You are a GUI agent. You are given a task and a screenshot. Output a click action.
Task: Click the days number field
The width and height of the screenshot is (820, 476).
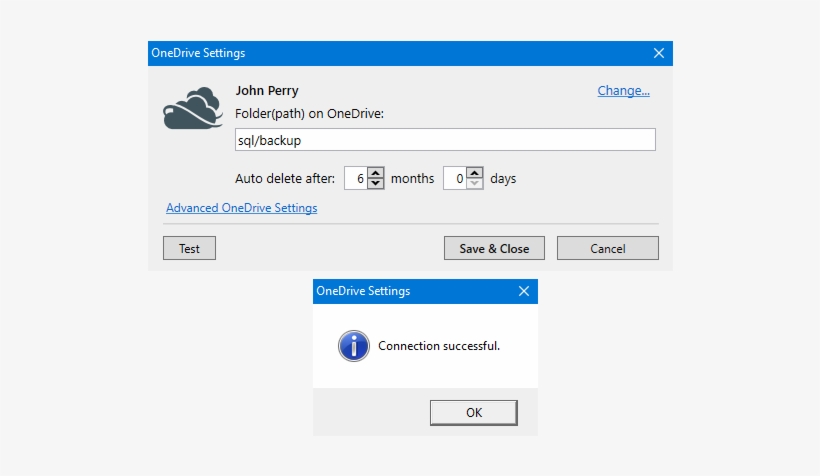[455, 178]
